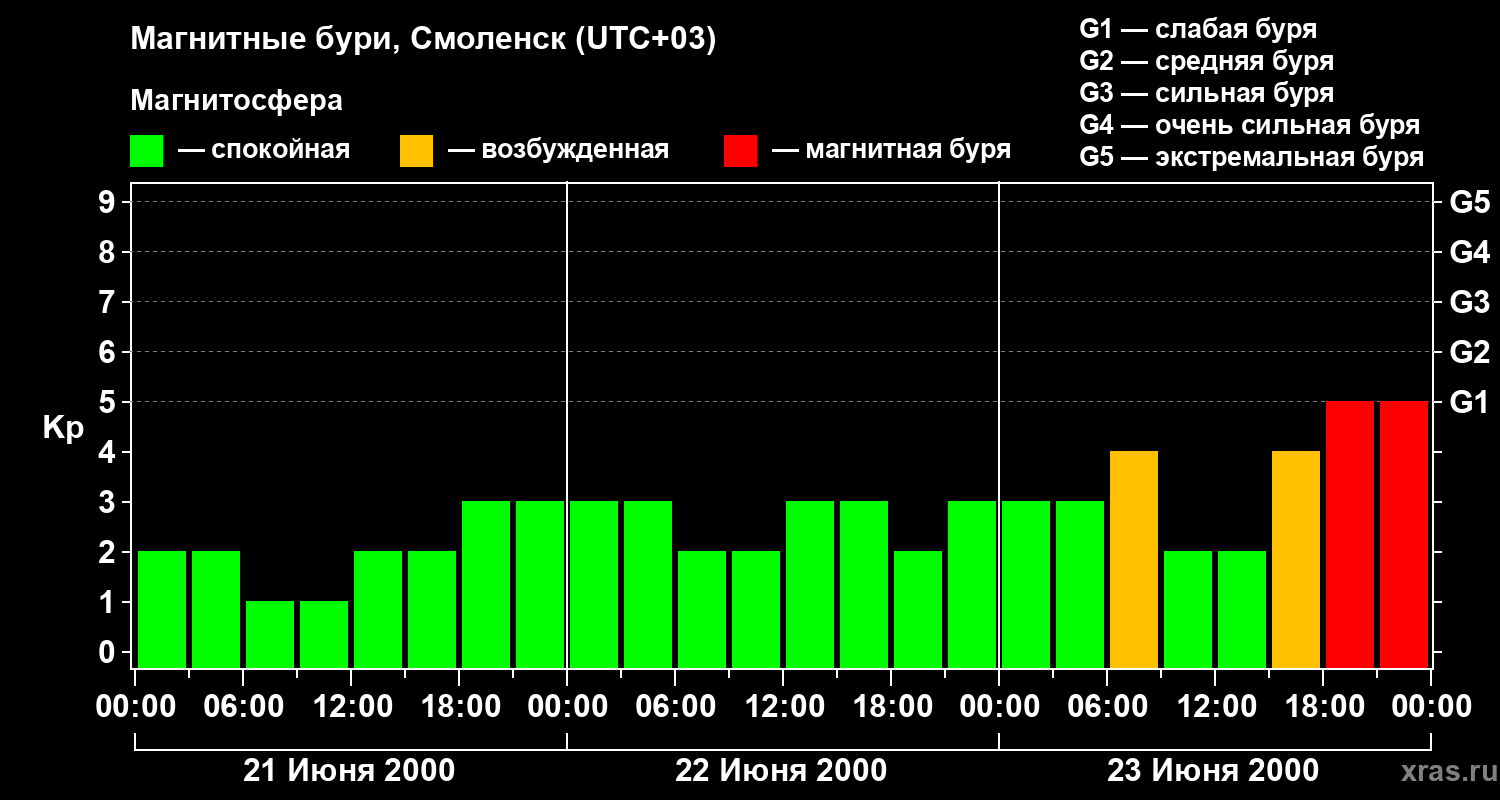Click the green bar for 21 Июня 00:00–03:00
The height and width of the screenshot is (800, 1500).
coord(162,609)
